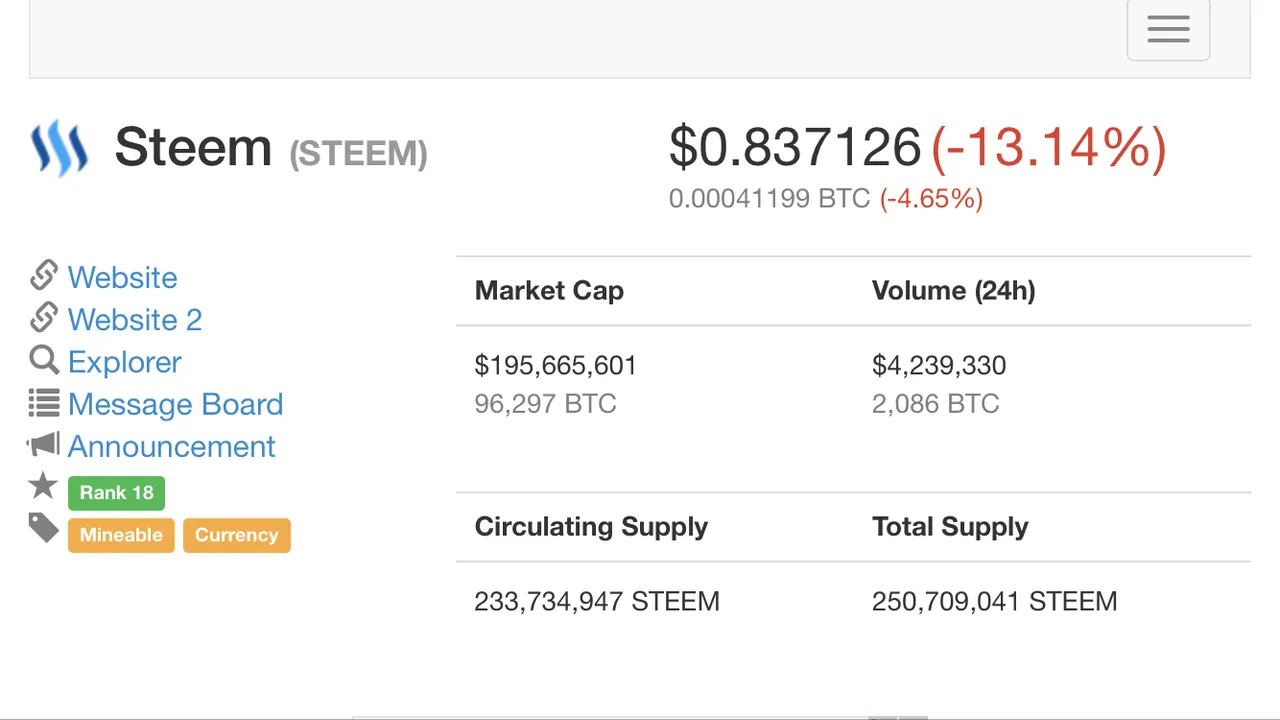Click the Currency tag badge
Viewport: 1280px width, 720px height.
(x=237, y=534)
